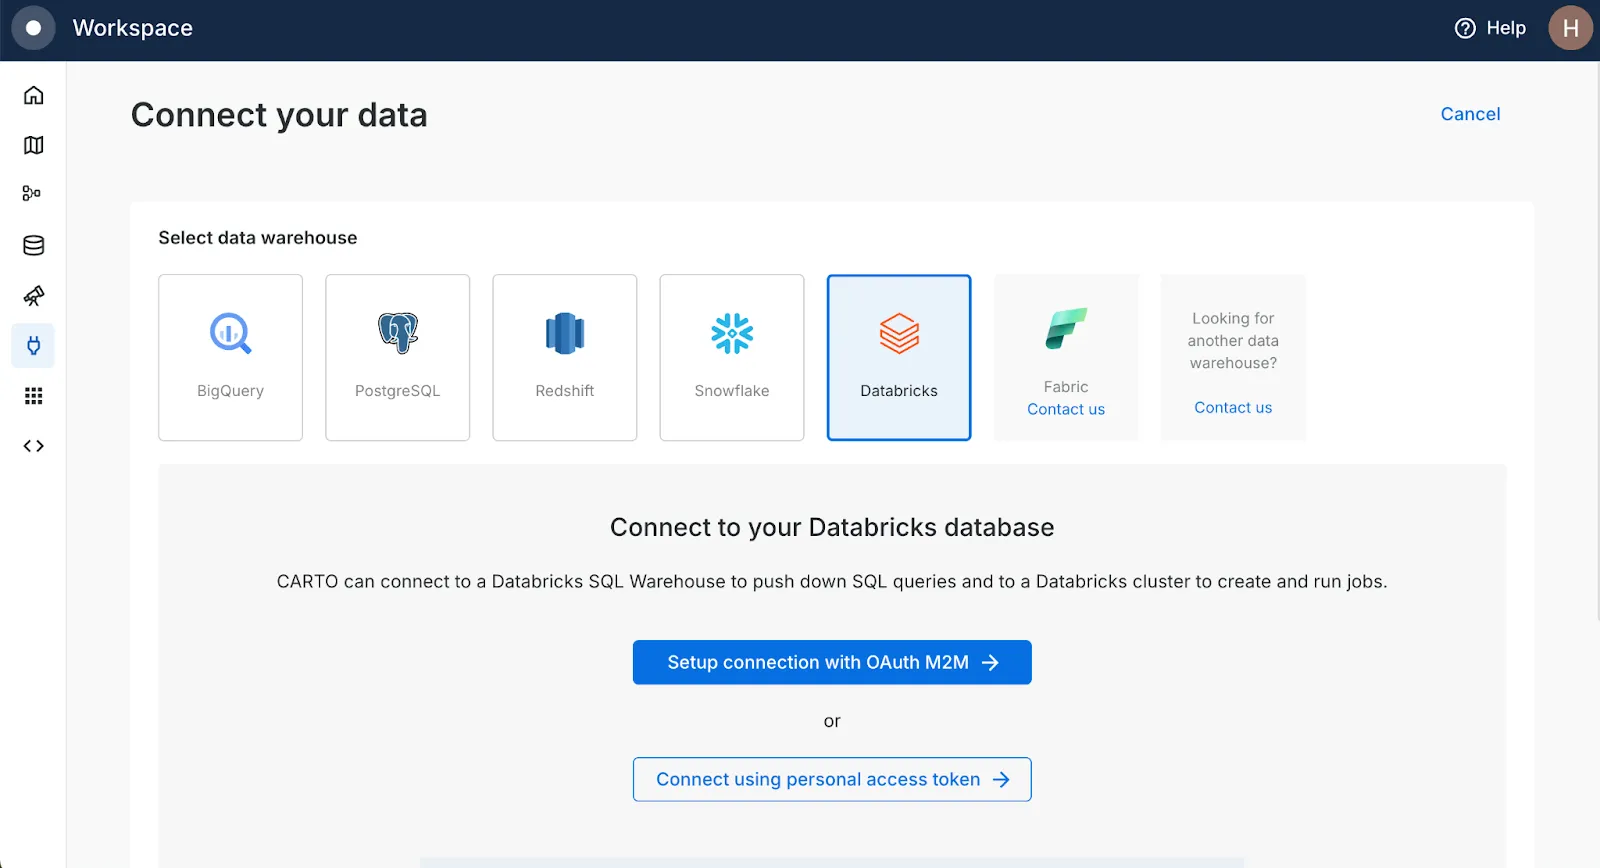The height and width of the screenshot is (868, 1600).
Task: Choose PostgreSQL as data warehouse
Action: pyautogui.click(x=397, y=357)
